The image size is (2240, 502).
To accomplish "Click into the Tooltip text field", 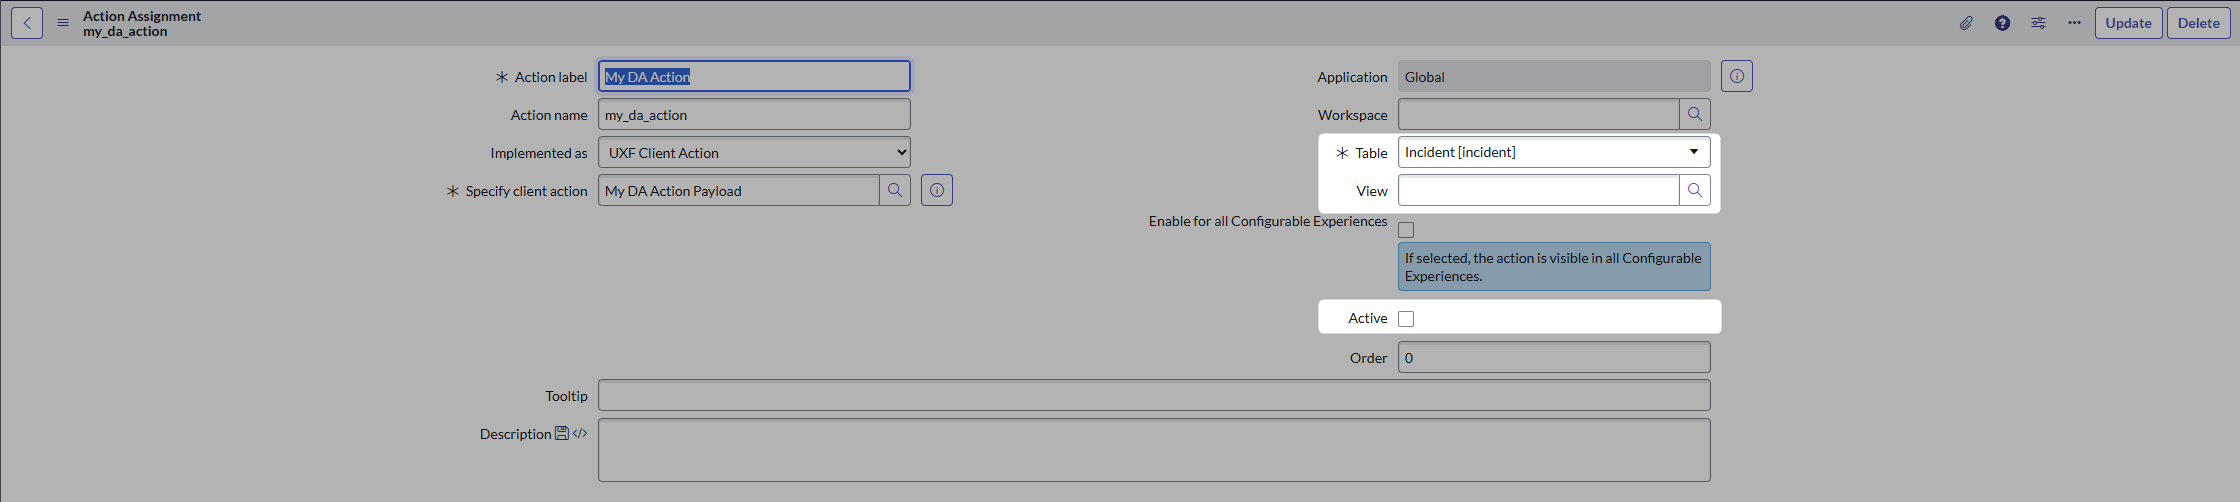I will click(1154, 396).
